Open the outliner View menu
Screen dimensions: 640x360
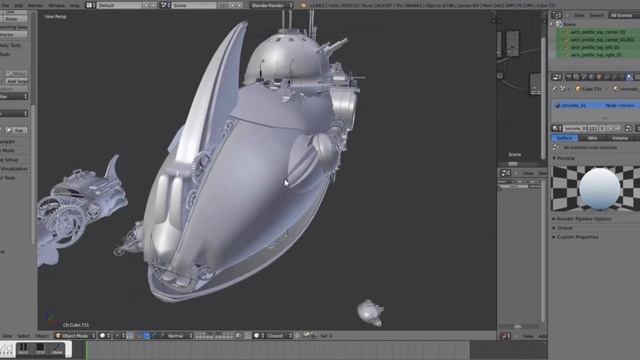pos(579,16)
